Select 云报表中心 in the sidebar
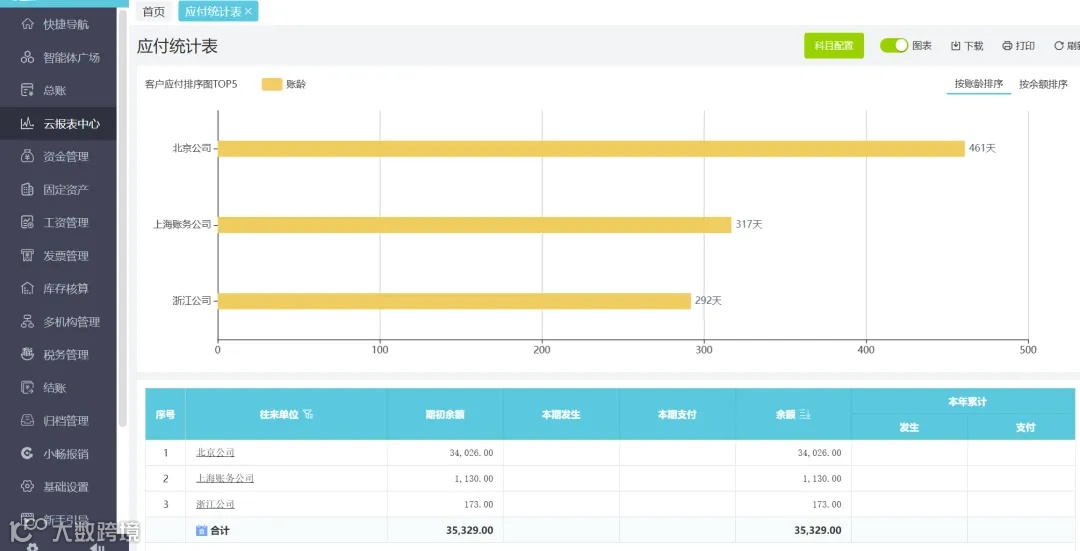Viewport: 1080px width, 551px height. 58,123
